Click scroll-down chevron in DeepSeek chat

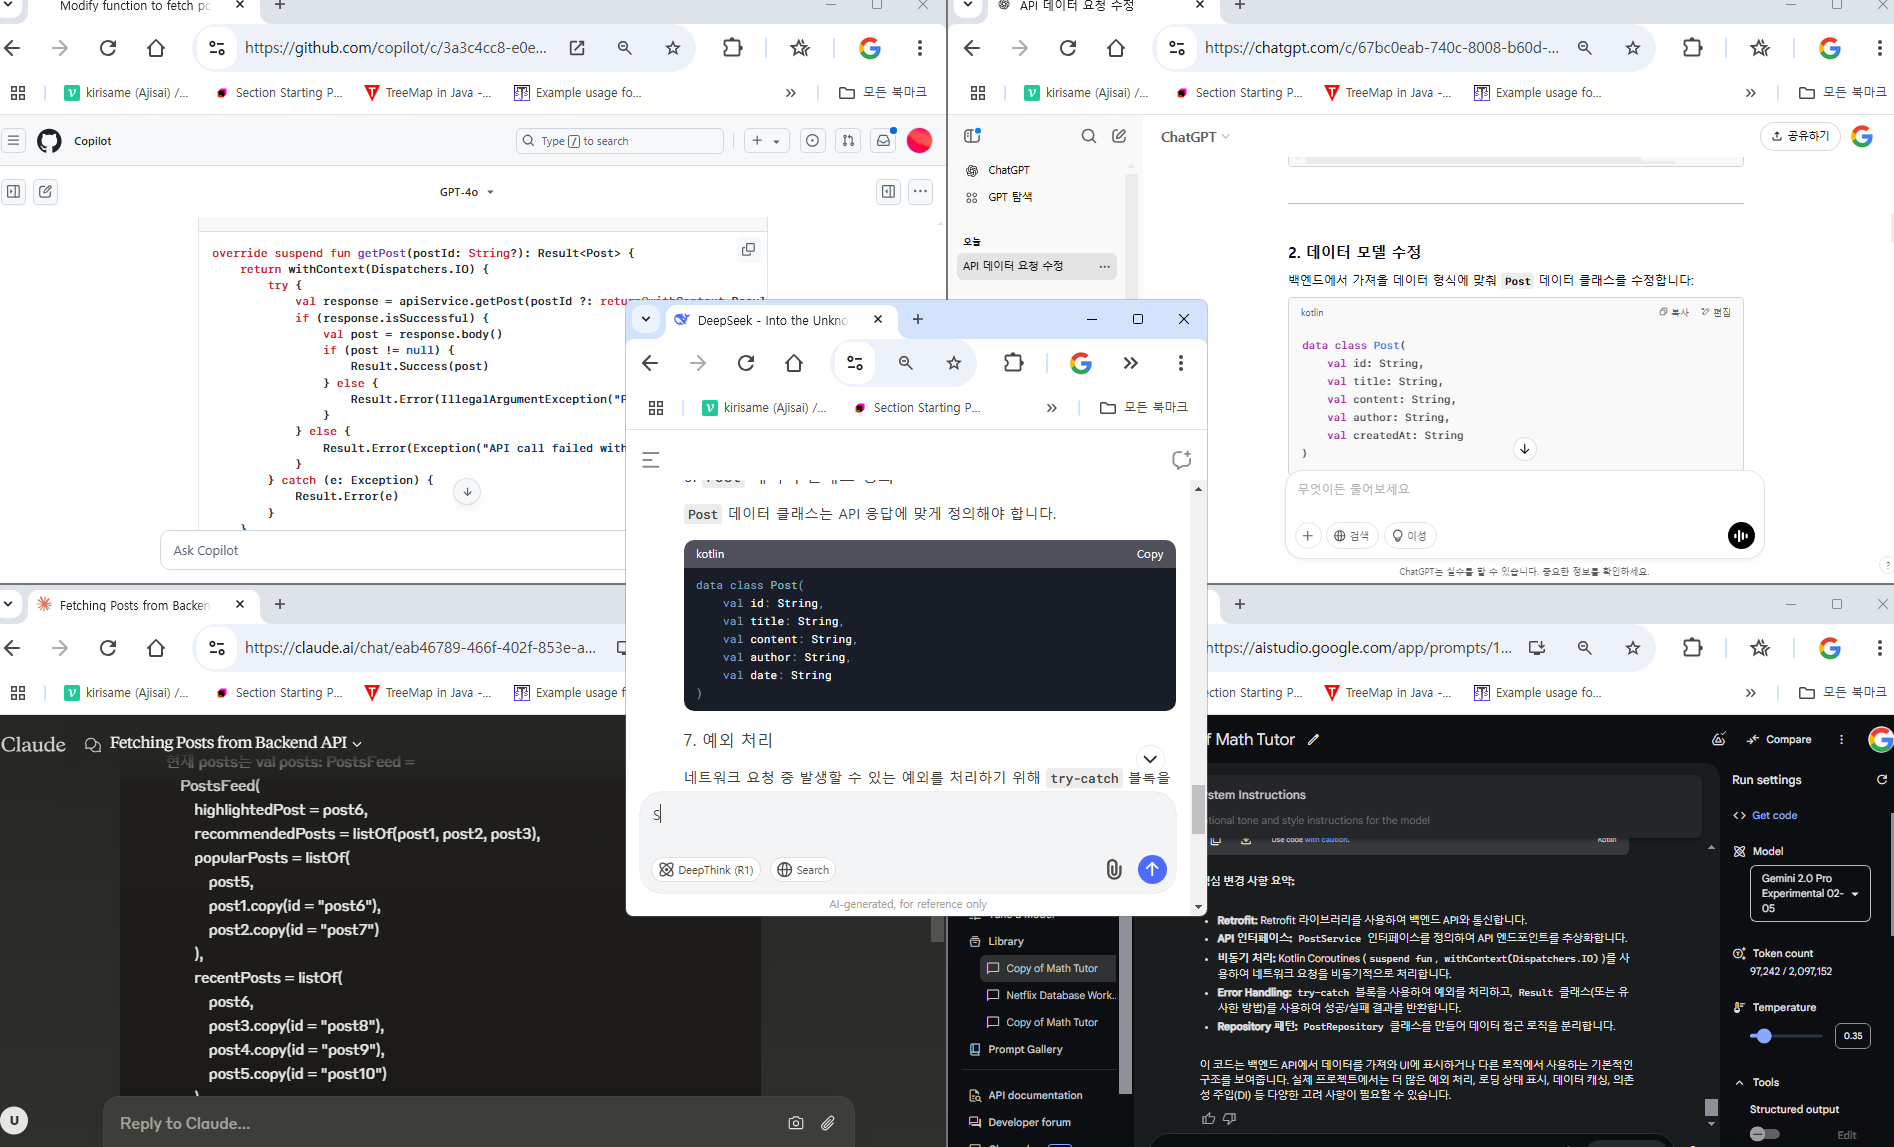tap(1150, 759)
